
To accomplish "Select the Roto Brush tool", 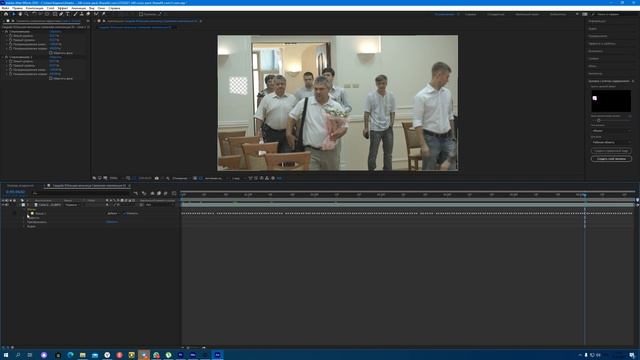I will coord(96,14).
